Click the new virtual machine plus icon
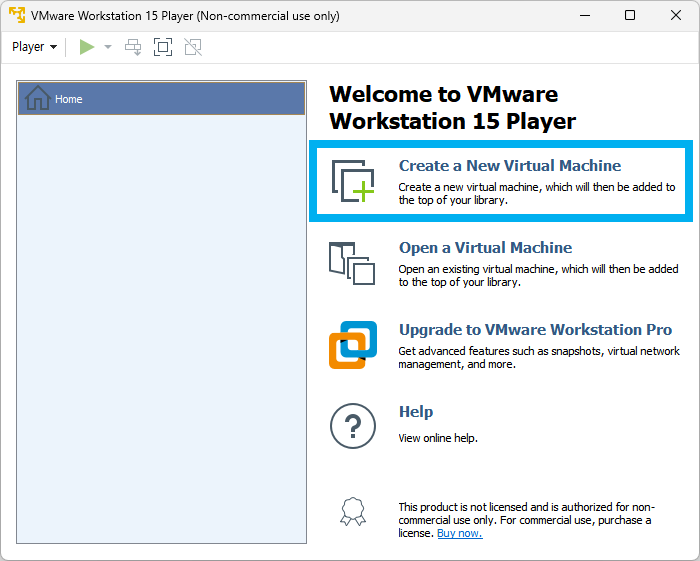Image resolution: width=700 pixels, height=561 pixels. 353,181
